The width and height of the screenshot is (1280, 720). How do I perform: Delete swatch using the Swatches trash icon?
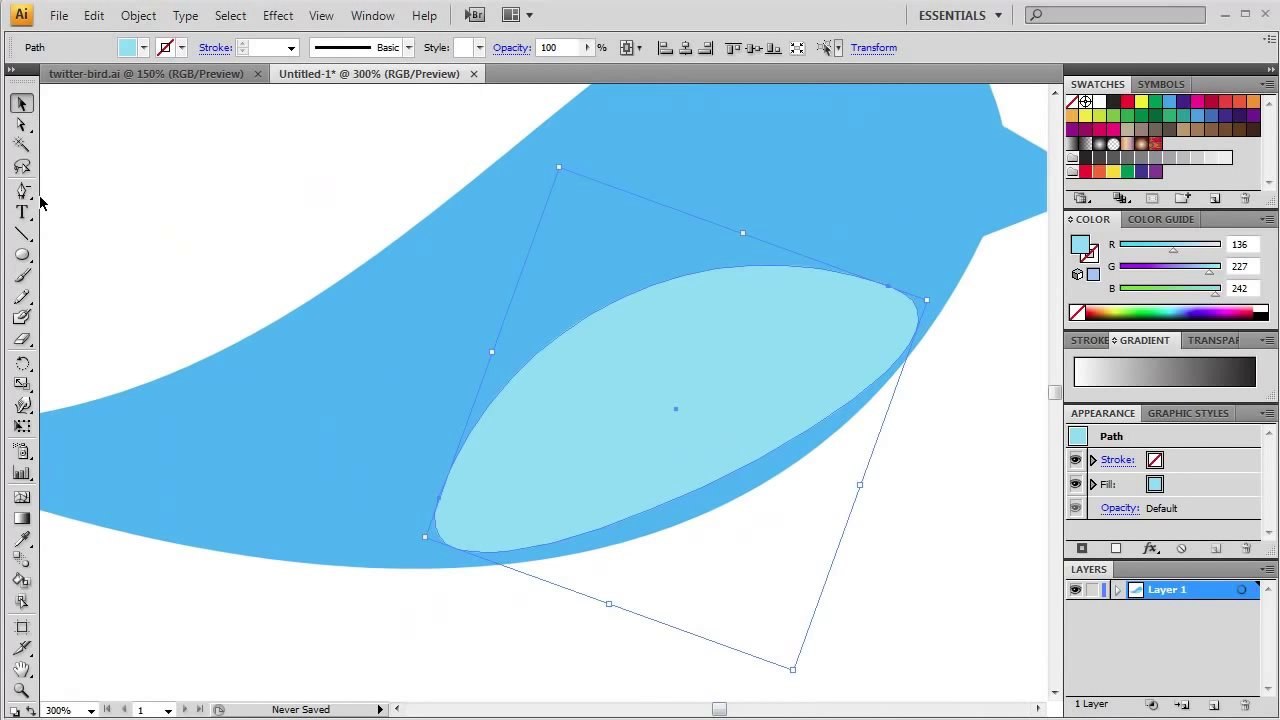coord(1245,199)
